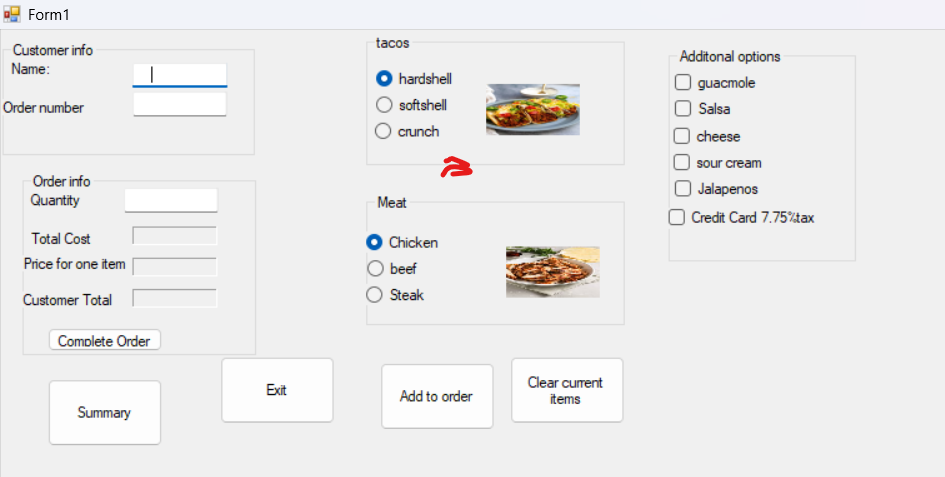The image size is (945, 477).
Task: Pick the Steak meat option
Action: 375,294
